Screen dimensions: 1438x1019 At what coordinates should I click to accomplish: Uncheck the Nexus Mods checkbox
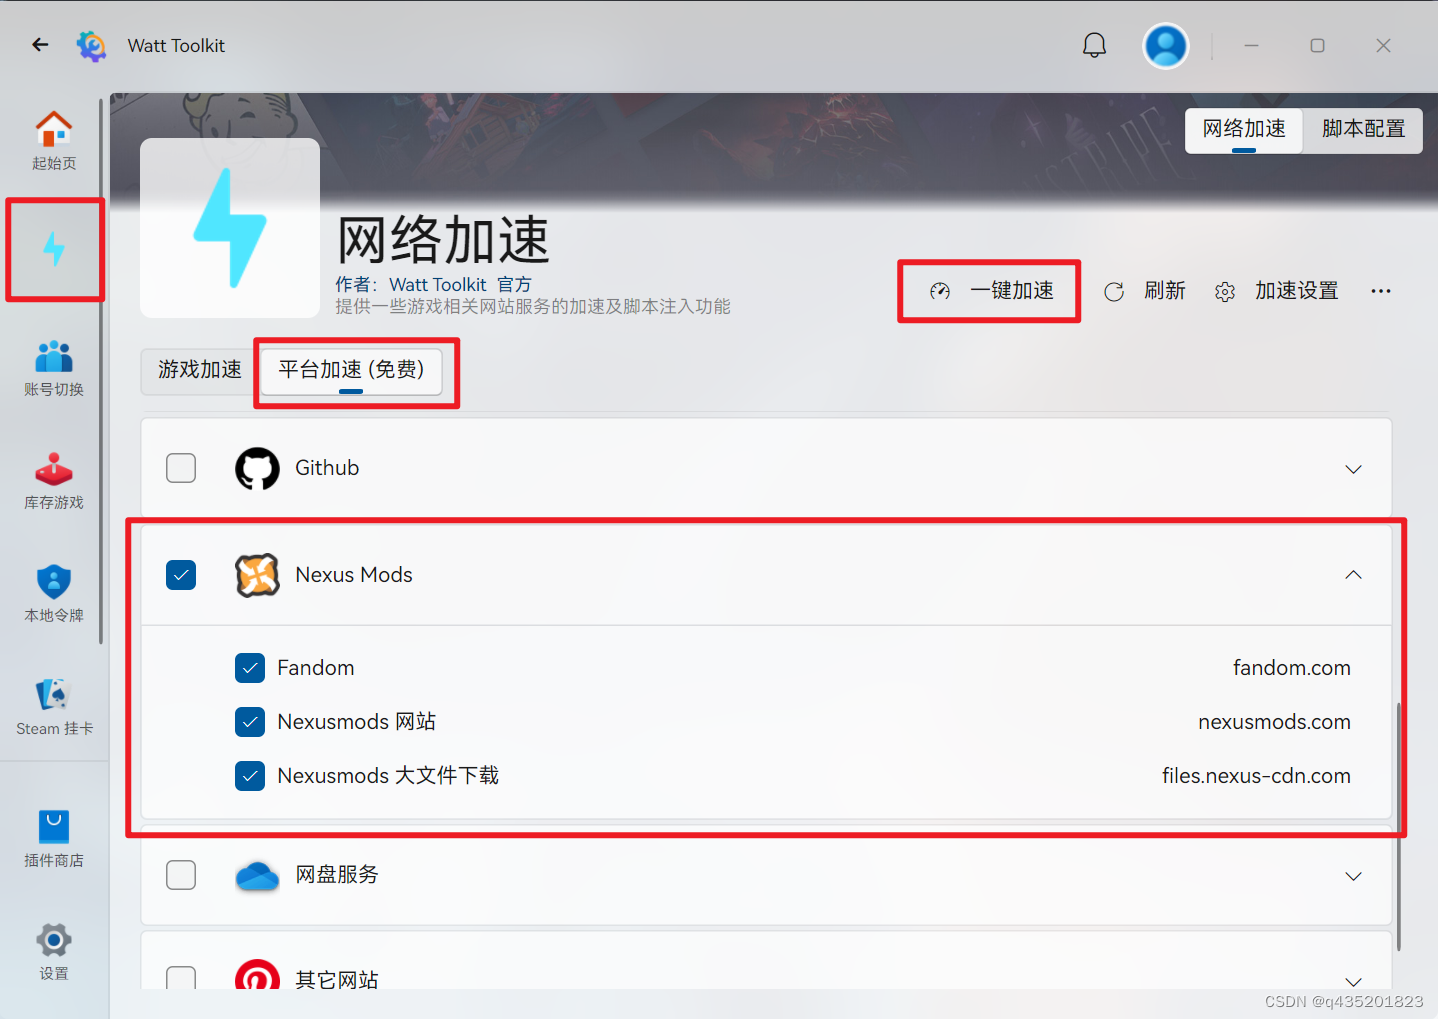[x=181, y=575]
